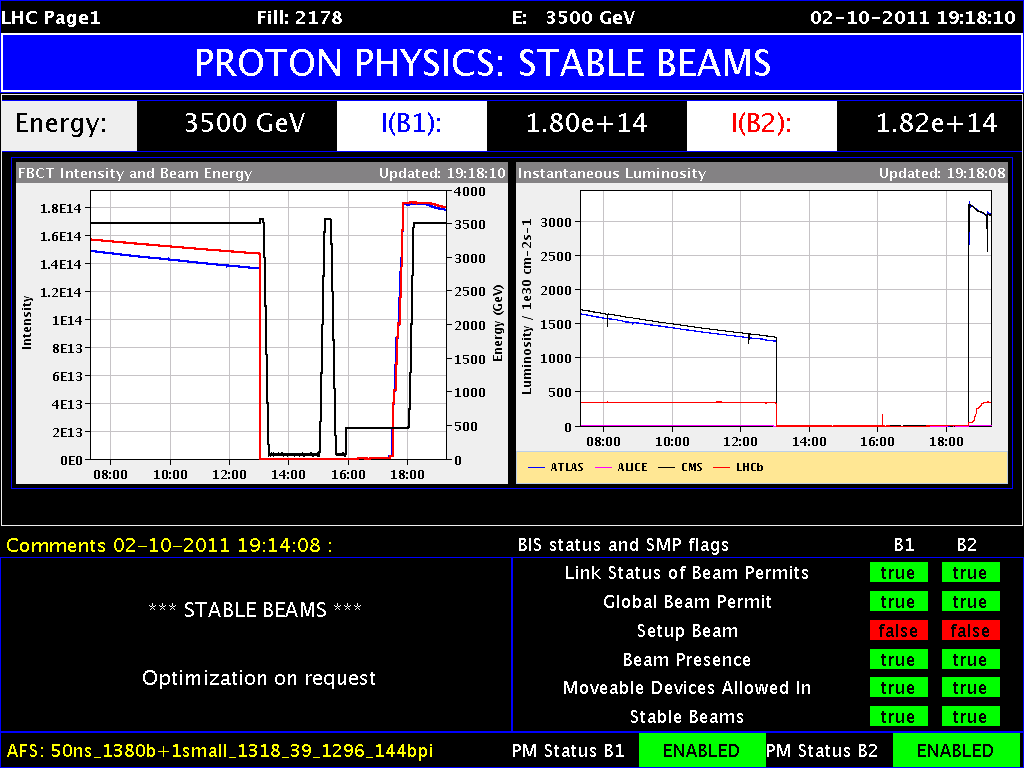
Task: Select the B2 true flag for Global Beam Permit
Action: 970,601
